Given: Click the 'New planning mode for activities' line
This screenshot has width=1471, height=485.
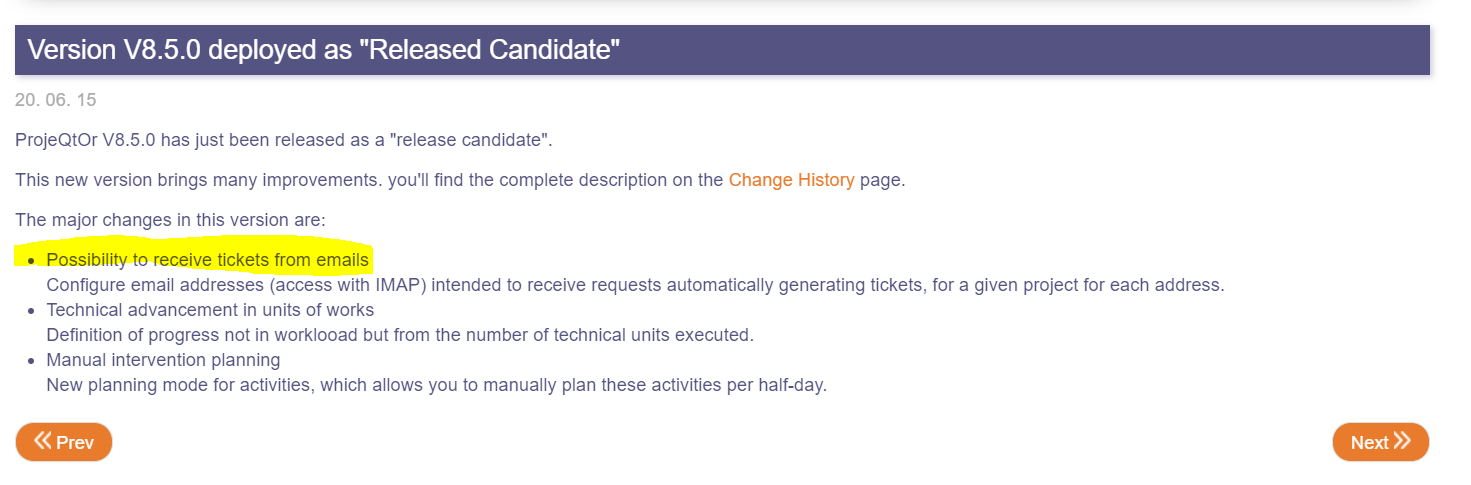Looking at the screenshot, I should 437,385.
